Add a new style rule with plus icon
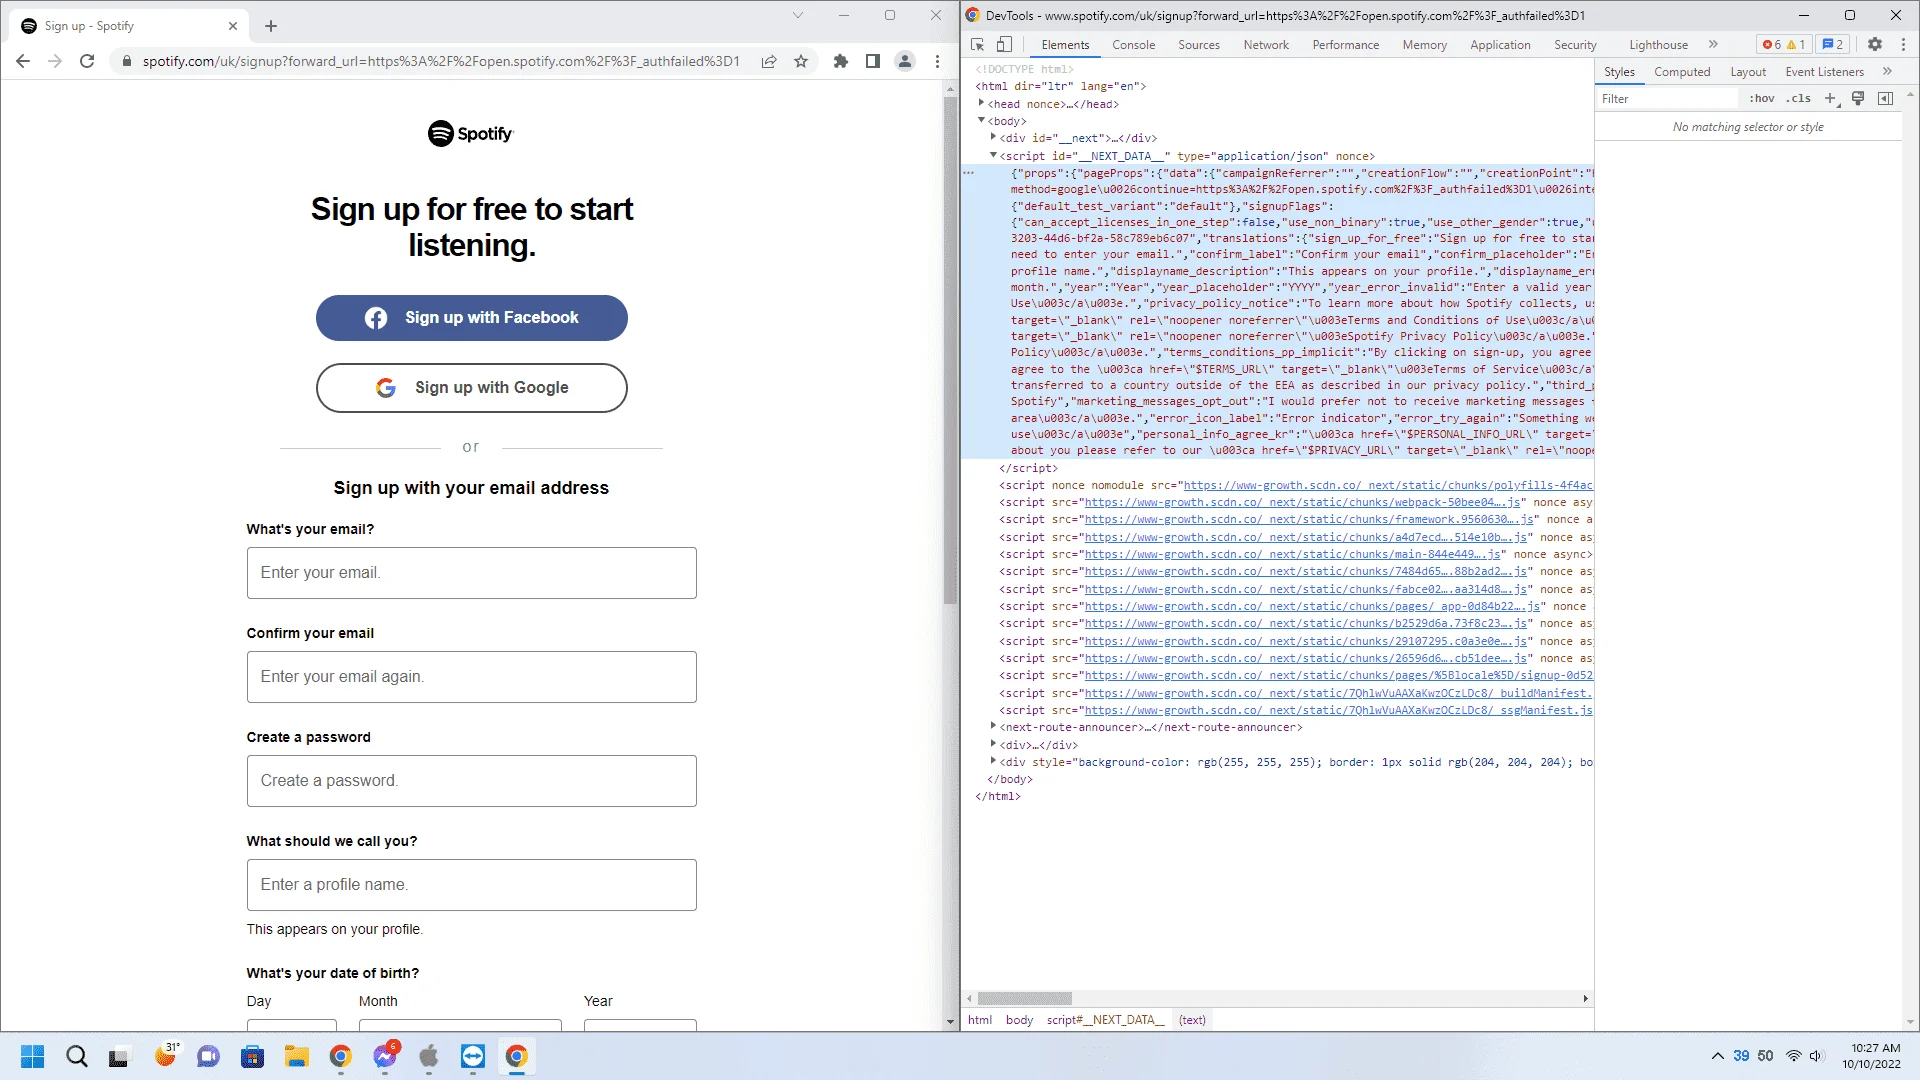The width and height of the screenshot is (1920, 1080). pyautogui.click(x=1831, y=99)
